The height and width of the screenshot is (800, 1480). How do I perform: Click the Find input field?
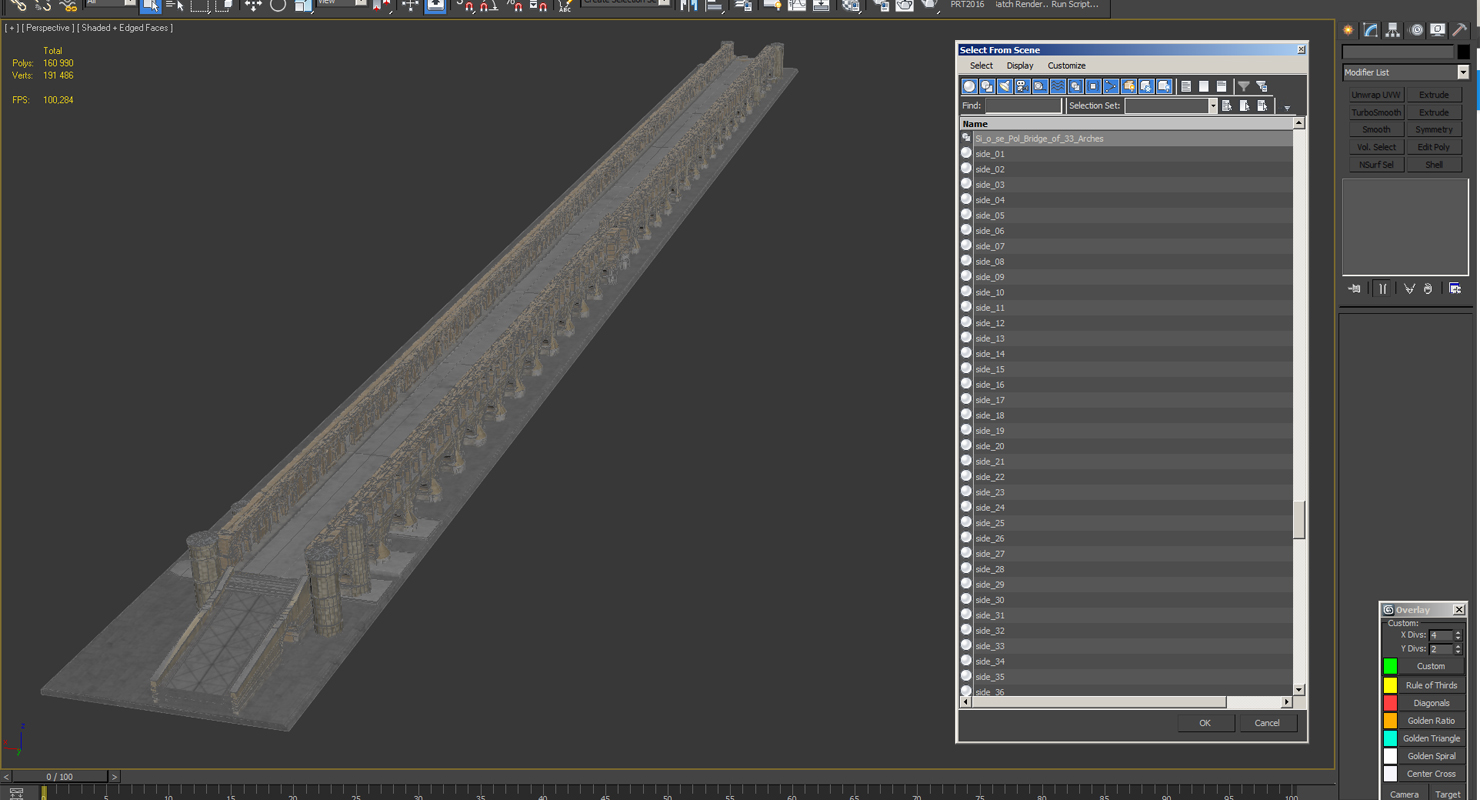coord(1023,106)
